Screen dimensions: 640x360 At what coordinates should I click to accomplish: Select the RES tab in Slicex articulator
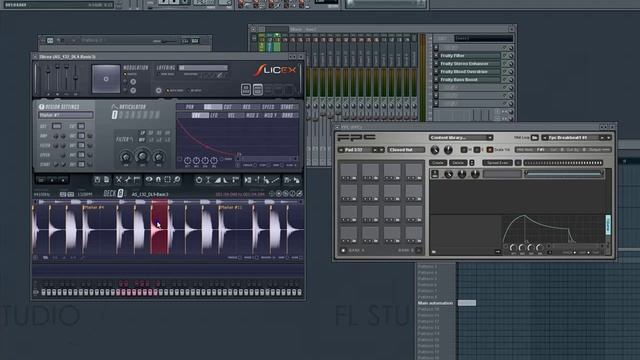pos(247,107)
